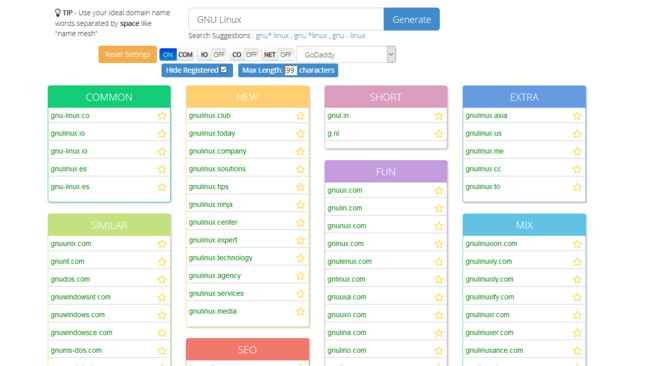
Task: Select gninux.com domain name
Action: (x=345, y=244)
